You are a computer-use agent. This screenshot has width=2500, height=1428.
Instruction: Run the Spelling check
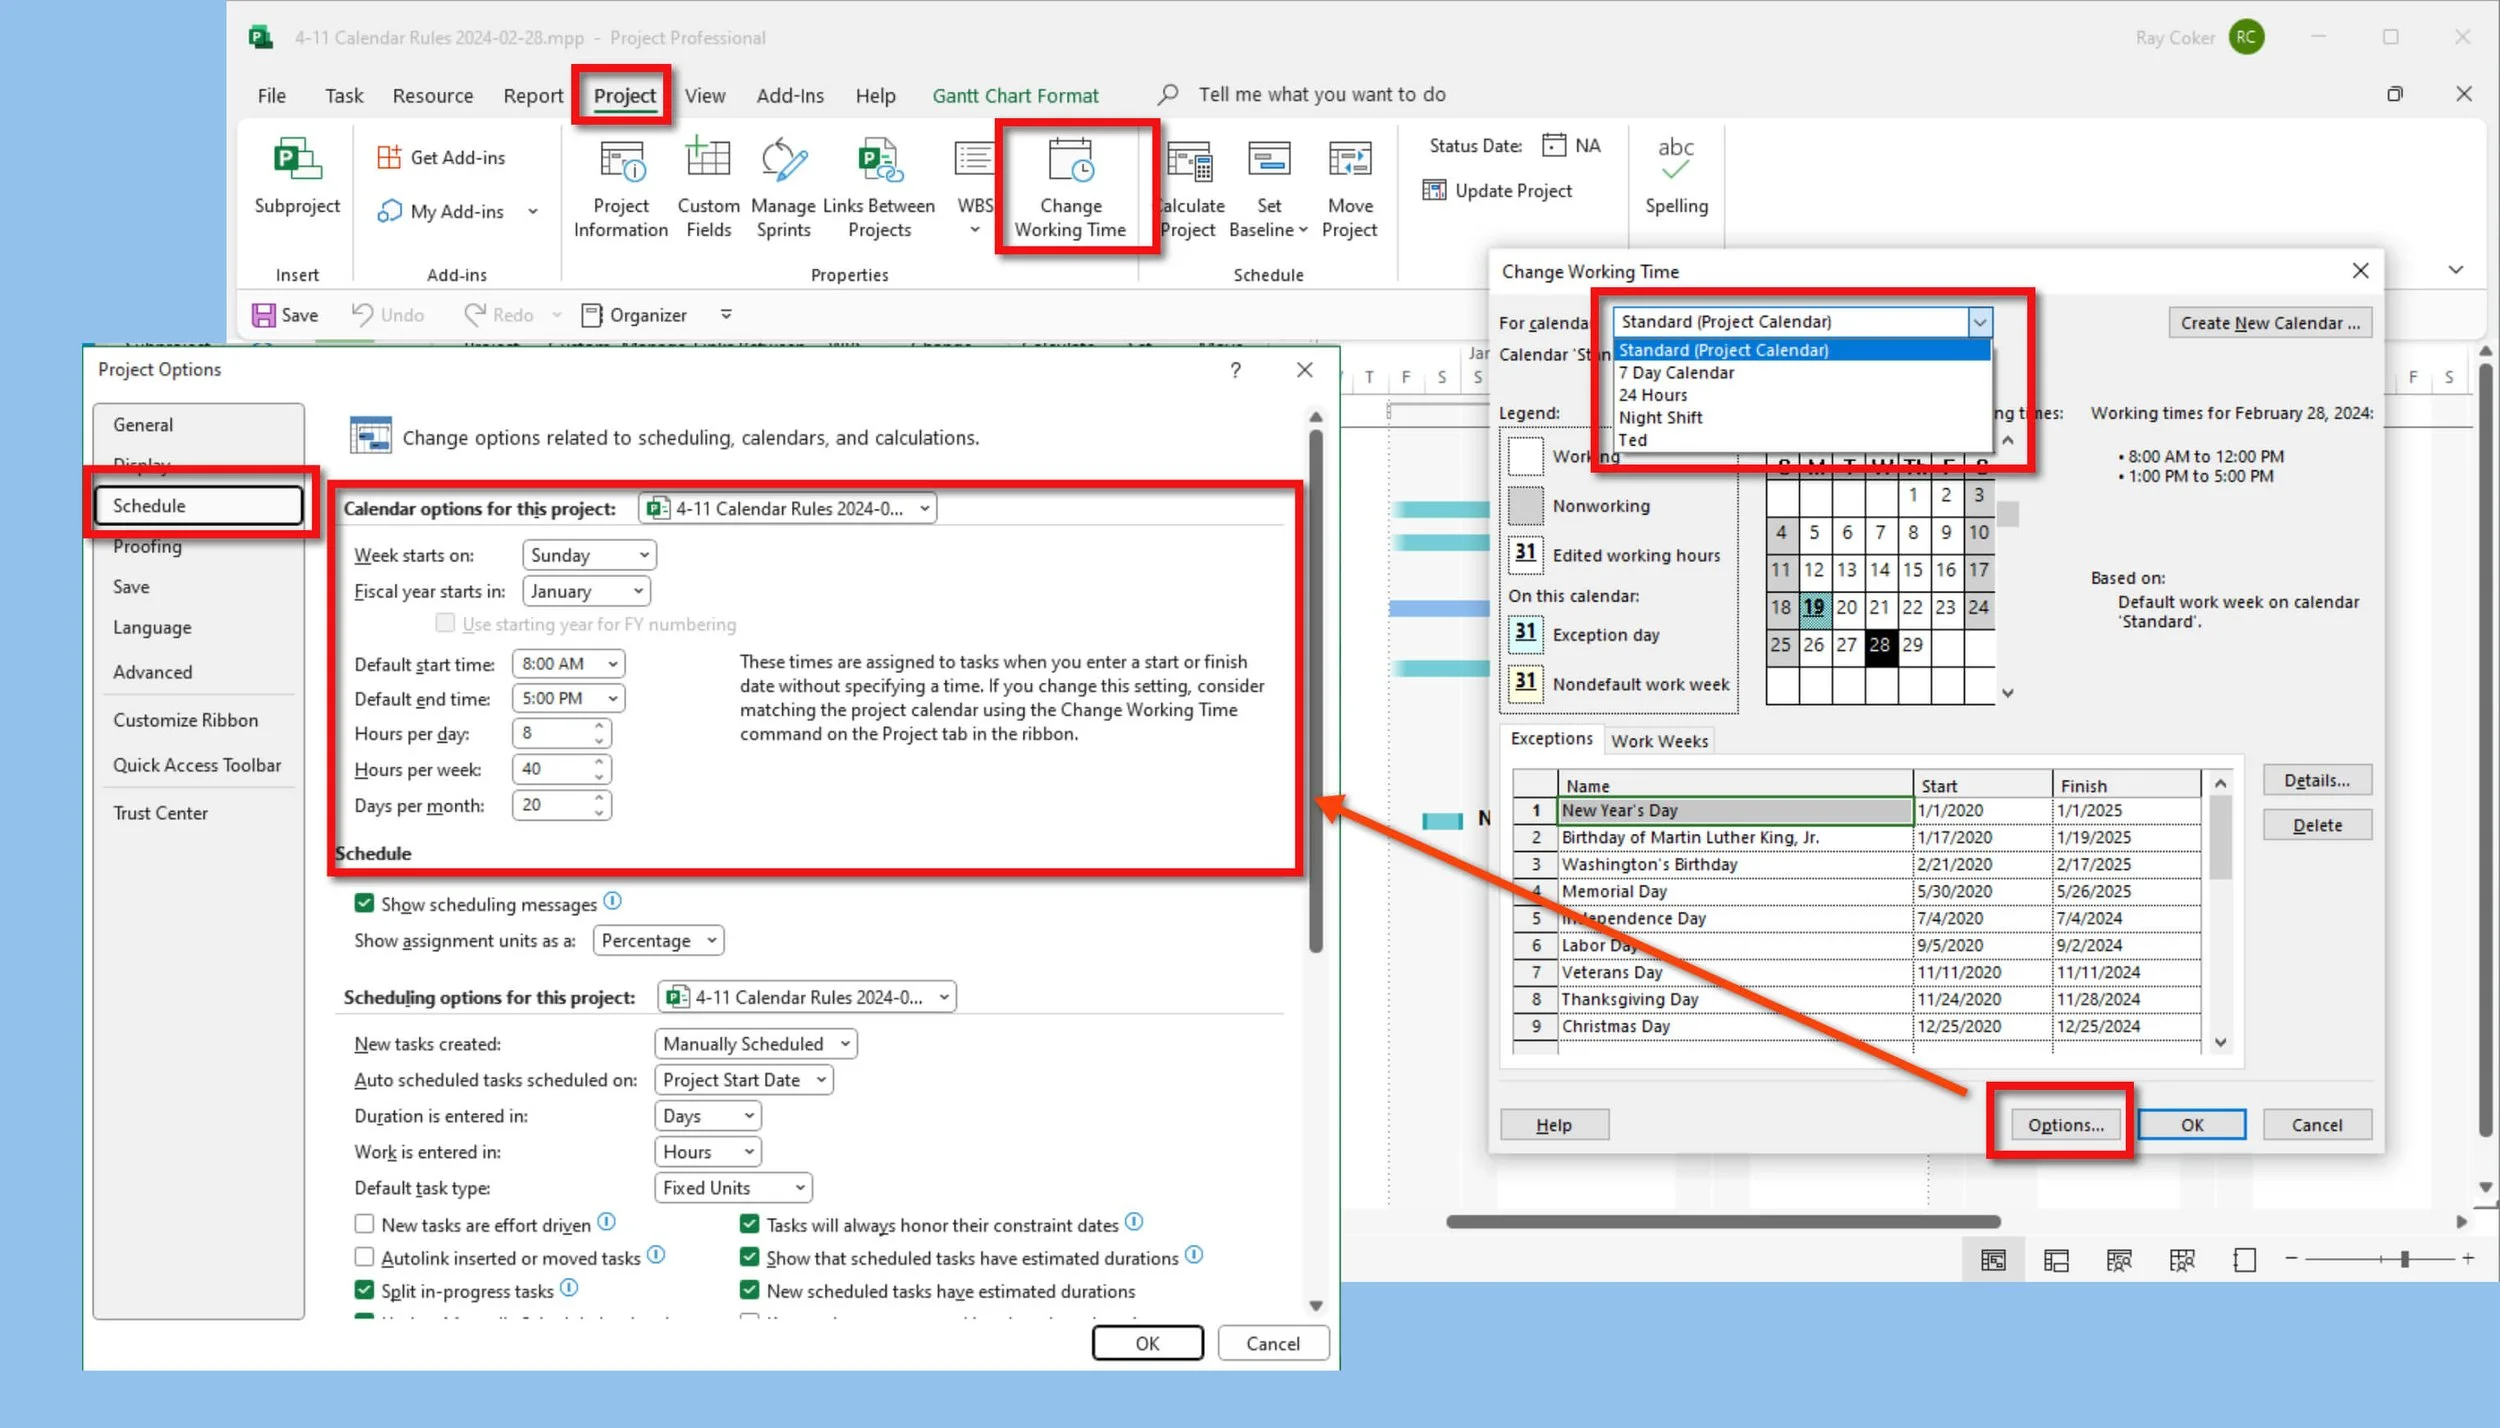pos(1676,177)
